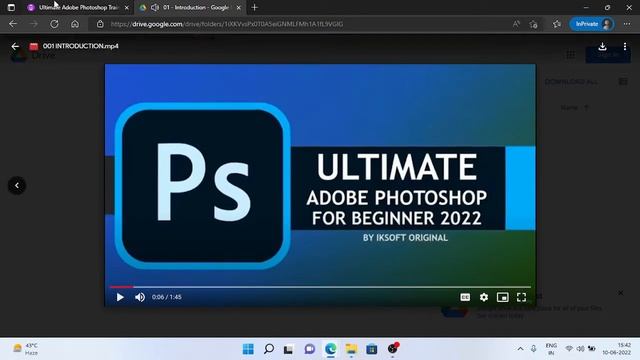
Task: Open Windows Search from taskbar
Action: tap(269, 349)
